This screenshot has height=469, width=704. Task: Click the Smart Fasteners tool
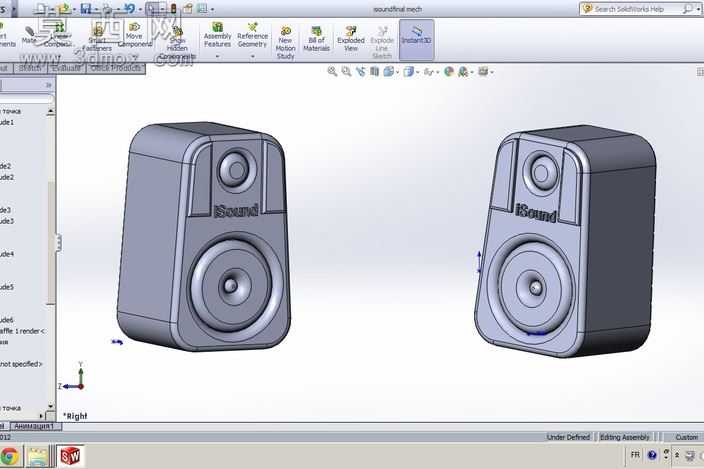(97, 39)
